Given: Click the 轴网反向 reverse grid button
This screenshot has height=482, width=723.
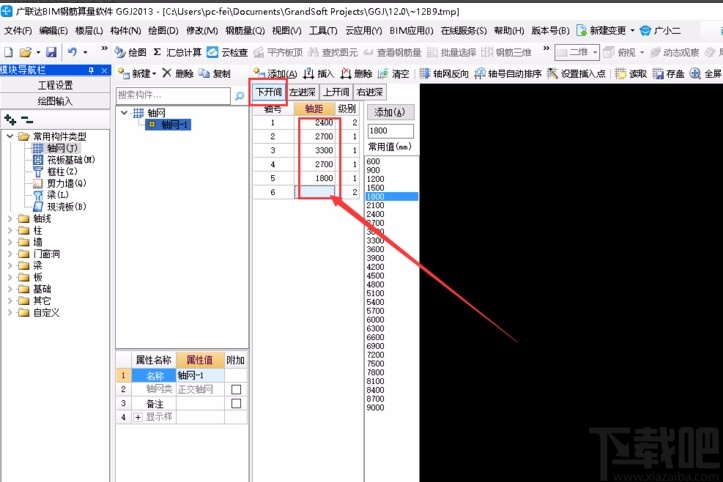Looking at the screenshot, I should (444, 73).
